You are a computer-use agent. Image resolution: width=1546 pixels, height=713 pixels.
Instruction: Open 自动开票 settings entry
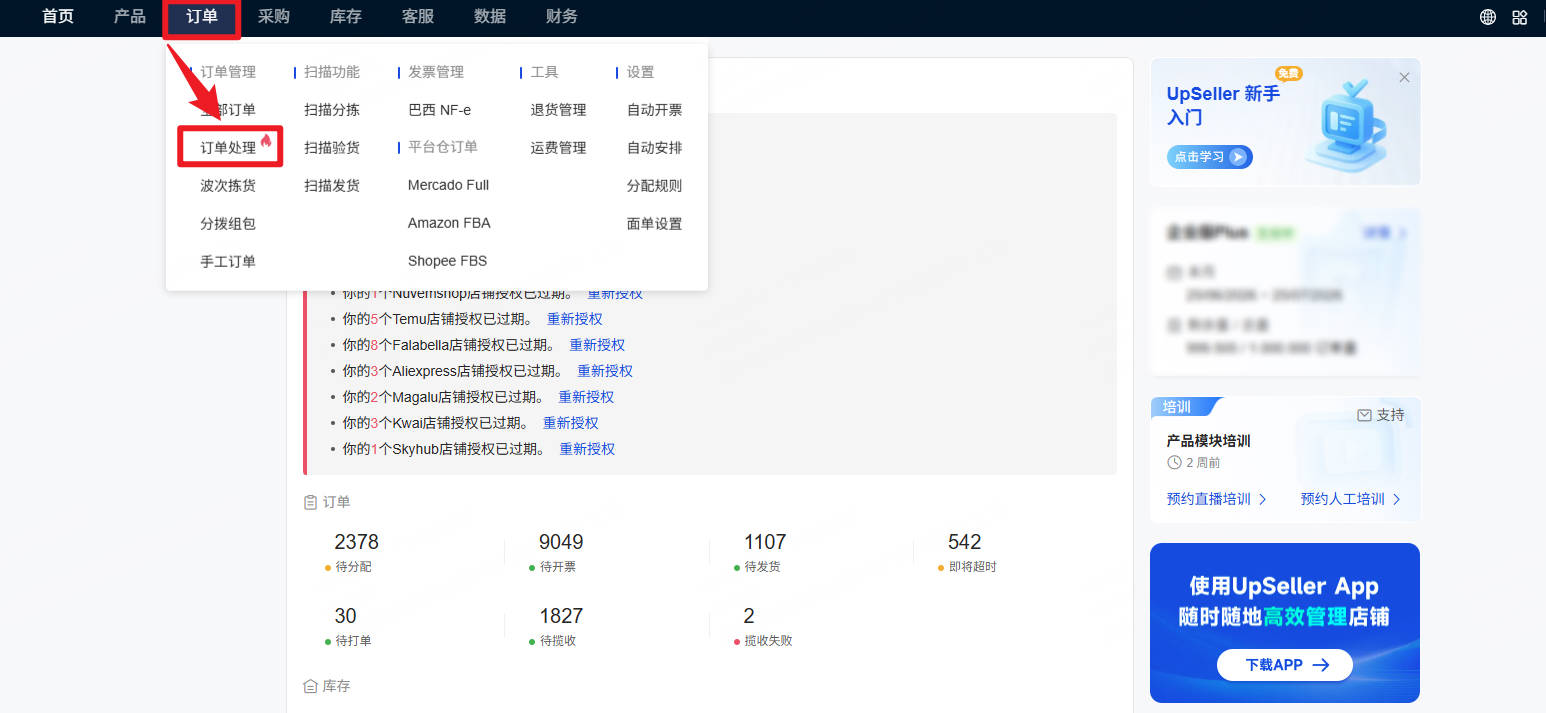[x=655, y=110]
